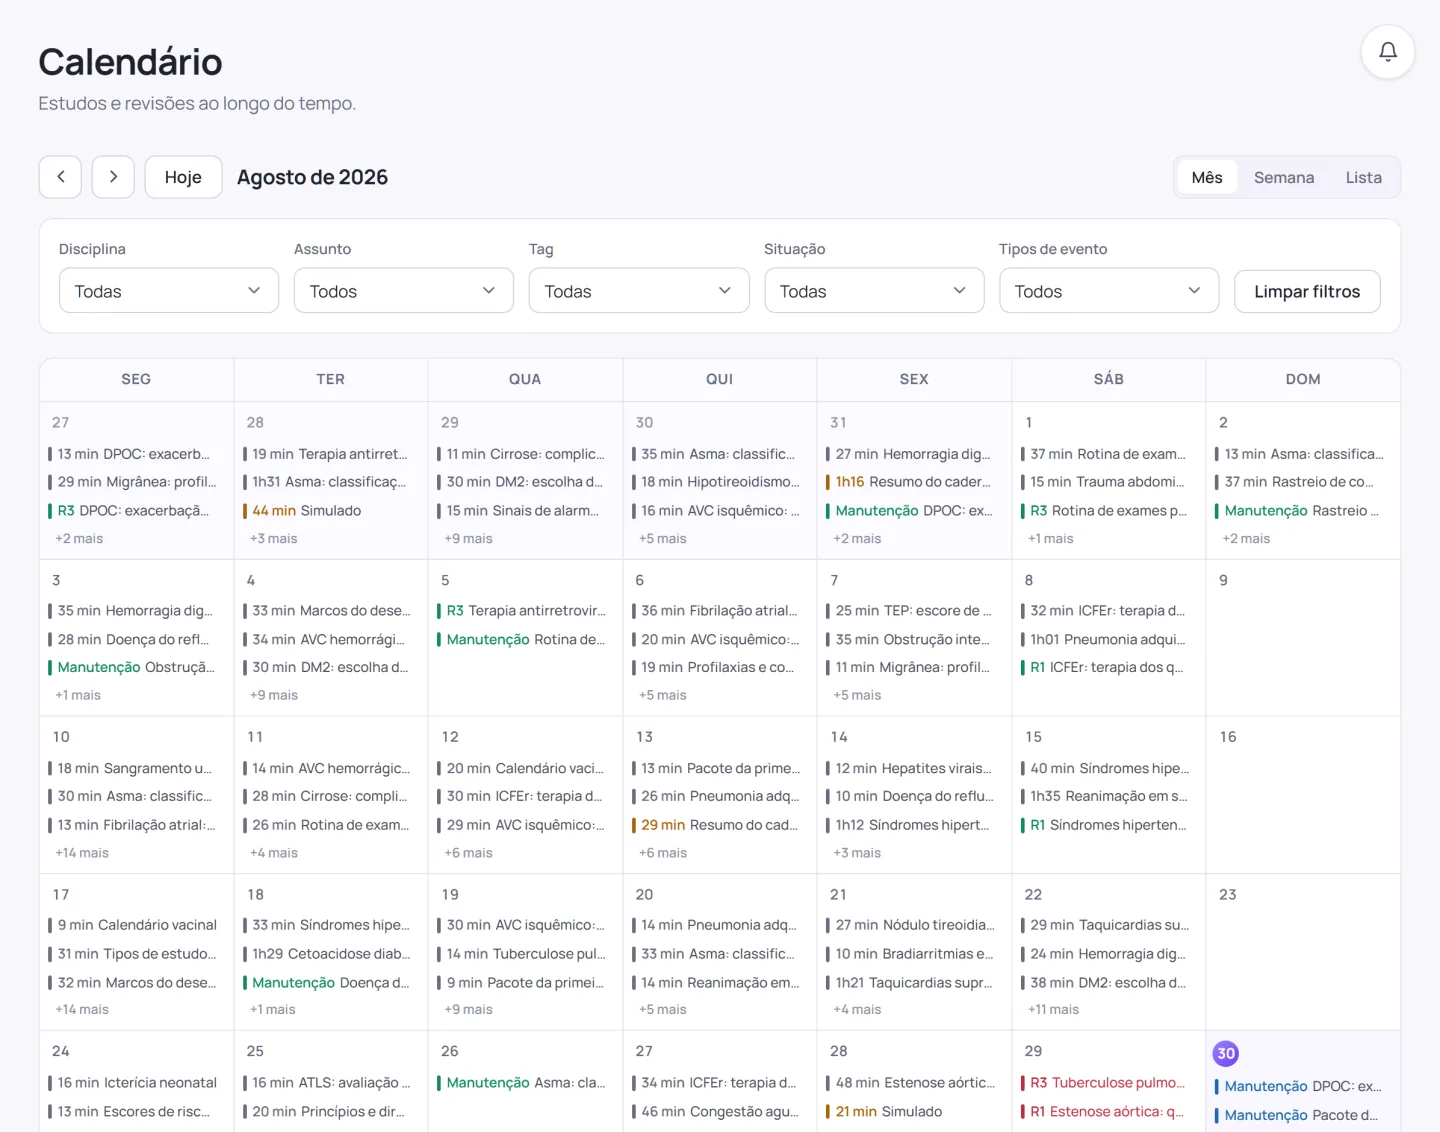Open the Assunto dropdown
The width and height of the screenshot is (1440, 1132).
tap(404, 291)
